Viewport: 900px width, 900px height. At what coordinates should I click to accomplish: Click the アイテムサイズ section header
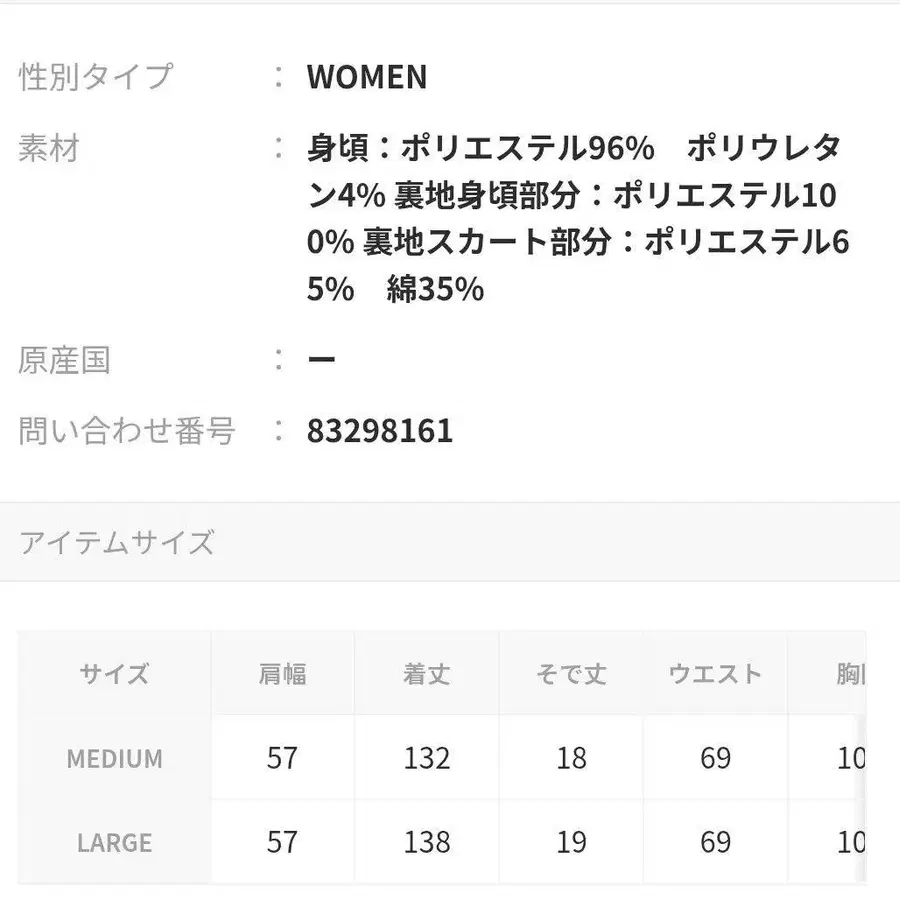coord(117,543)
